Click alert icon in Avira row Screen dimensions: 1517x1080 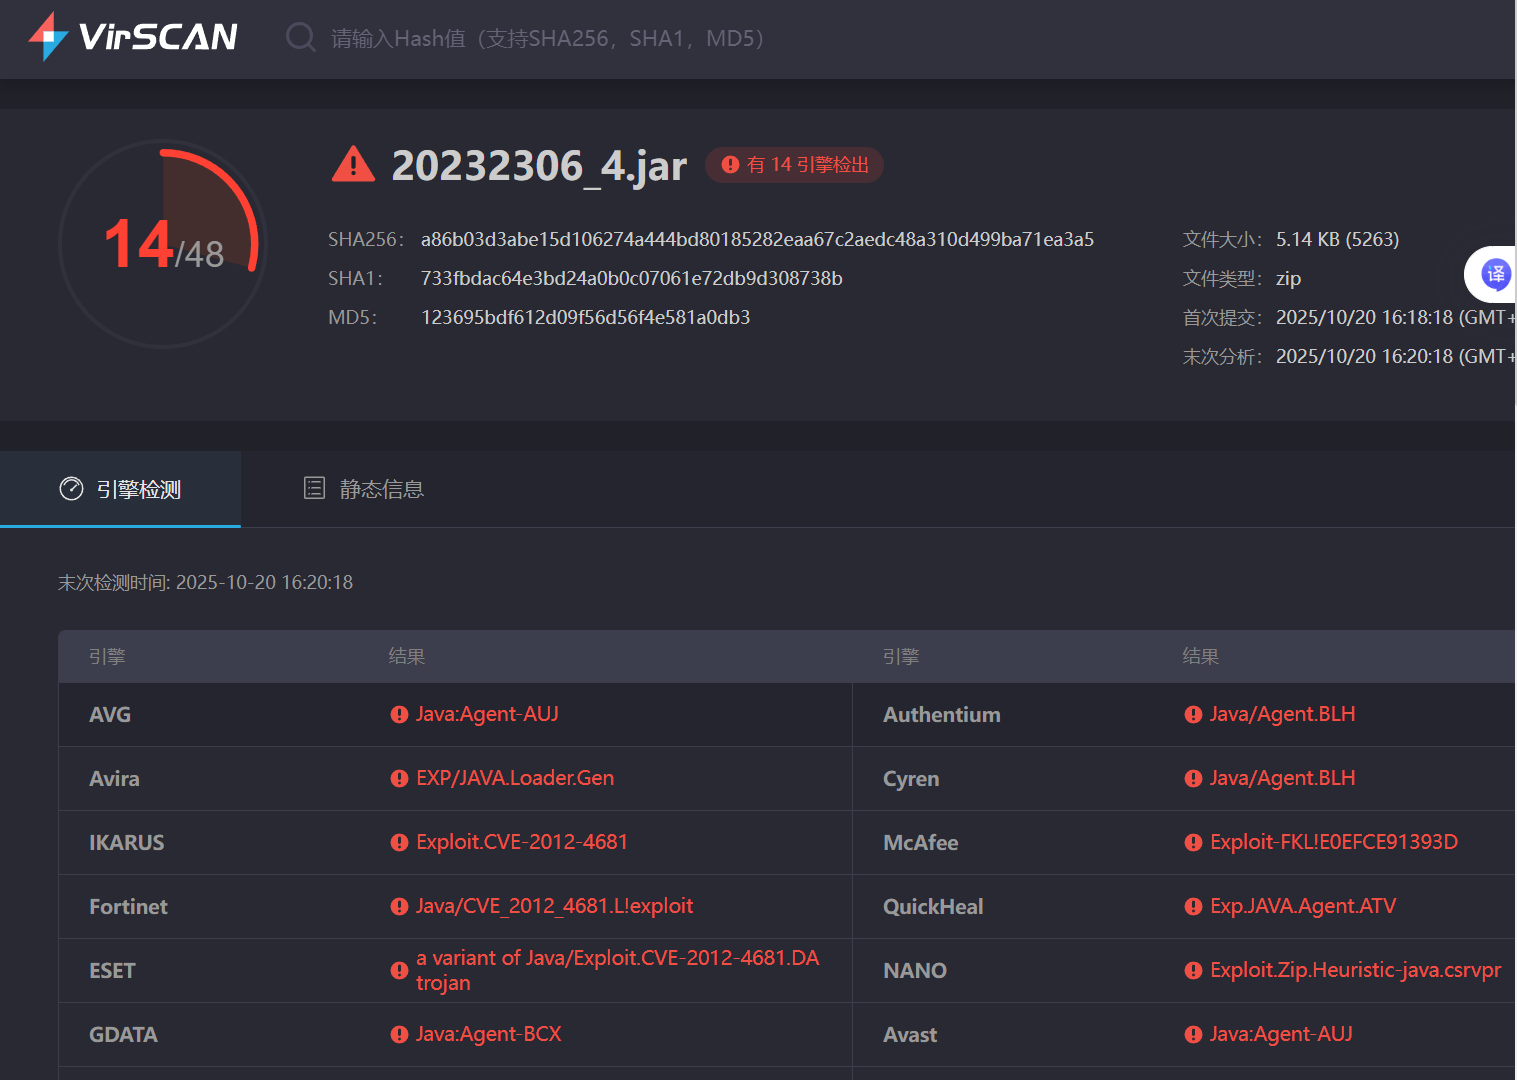pos(399,779)
